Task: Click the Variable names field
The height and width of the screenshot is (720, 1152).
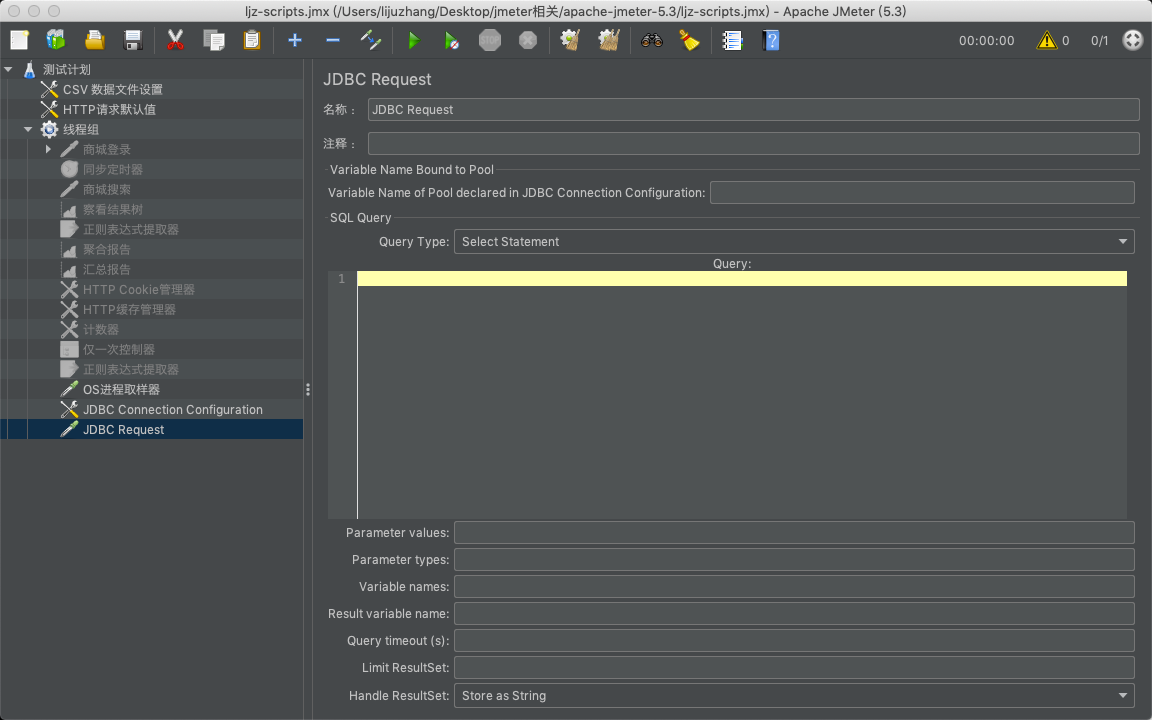Action: (794, 587)
